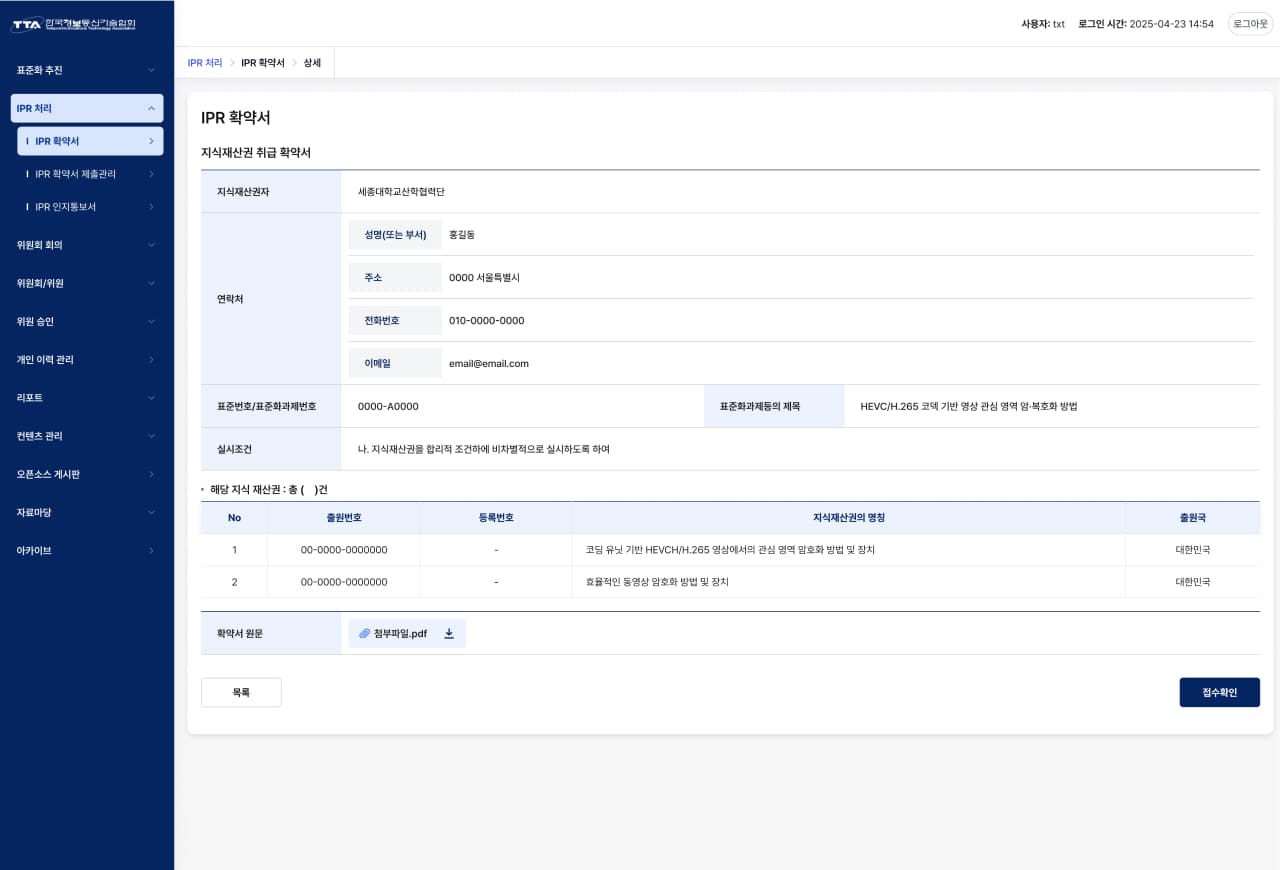Go to 오픈소스 게시판
Screen dimensions: 1280x870
[87, 475]
